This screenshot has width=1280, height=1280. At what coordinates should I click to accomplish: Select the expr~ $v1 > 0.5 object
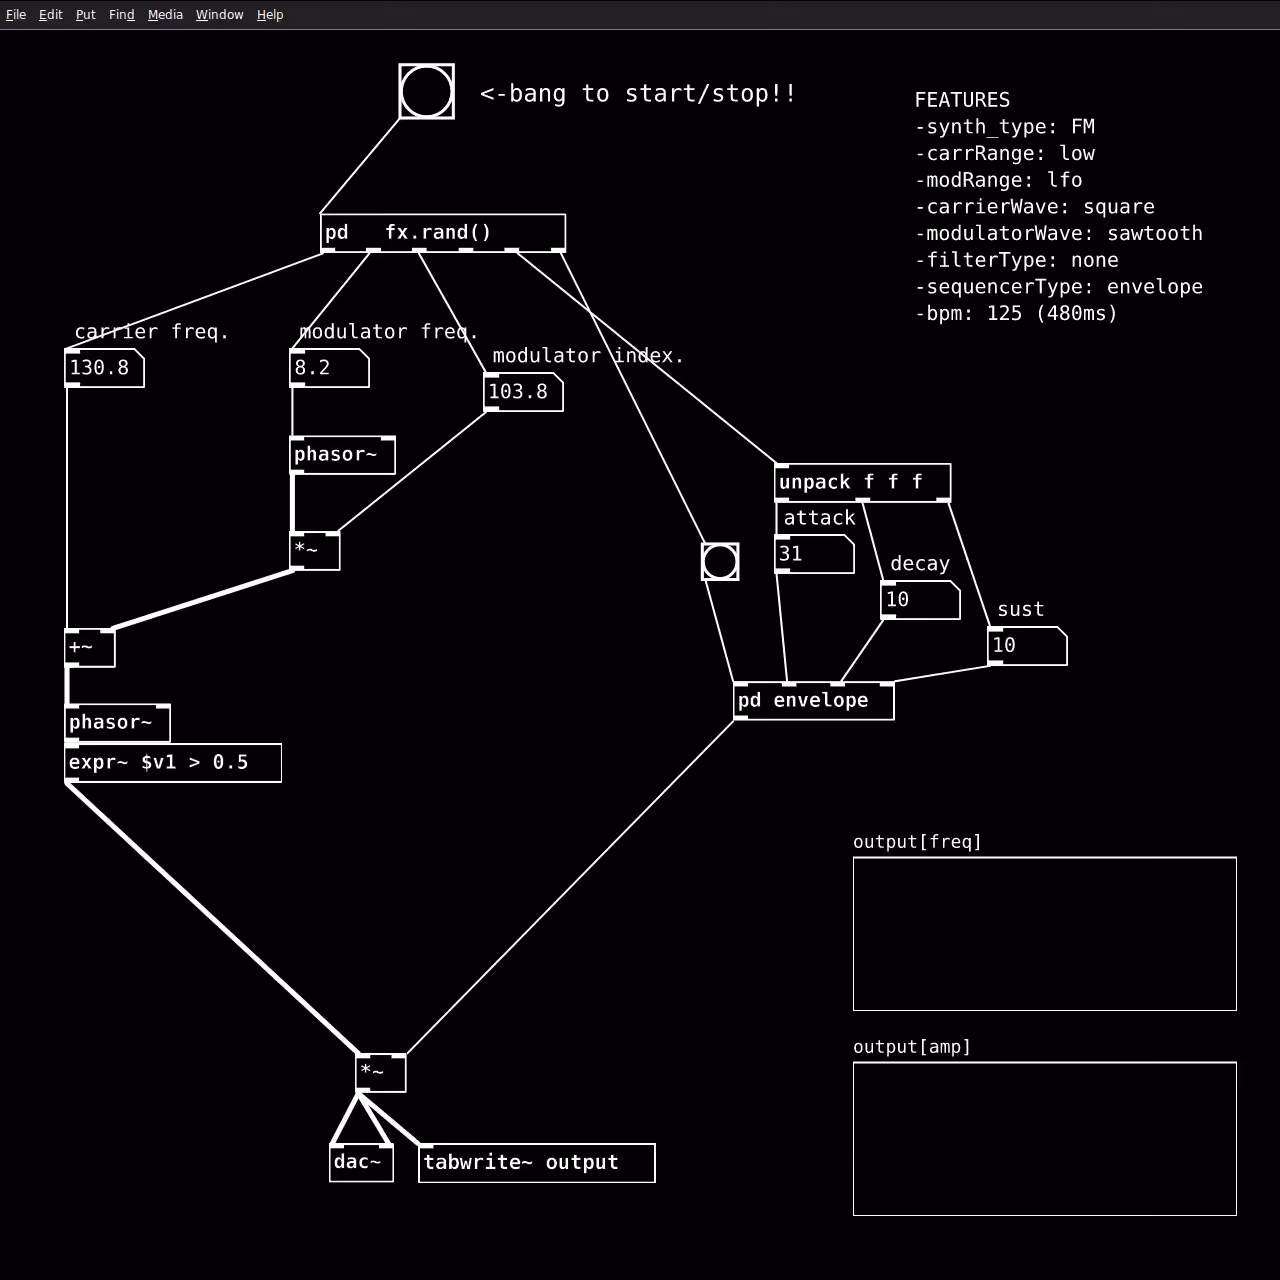pos(173,763)
